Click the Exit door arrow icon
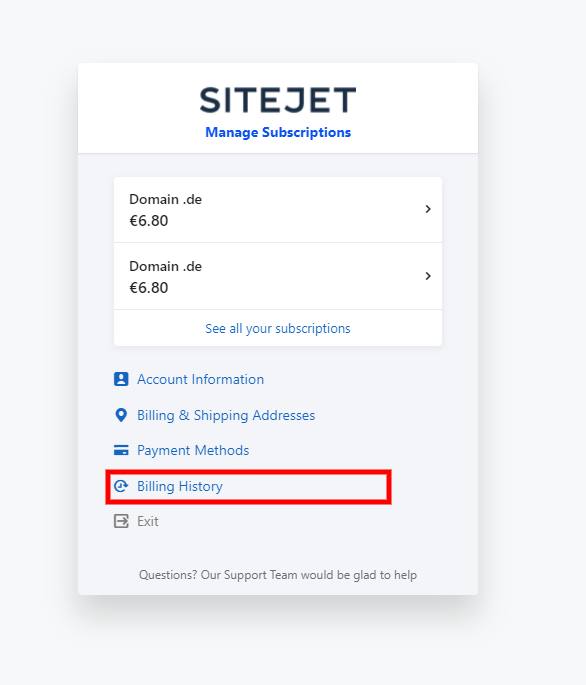This screenshot has height=685, width=586. point(121,521)
